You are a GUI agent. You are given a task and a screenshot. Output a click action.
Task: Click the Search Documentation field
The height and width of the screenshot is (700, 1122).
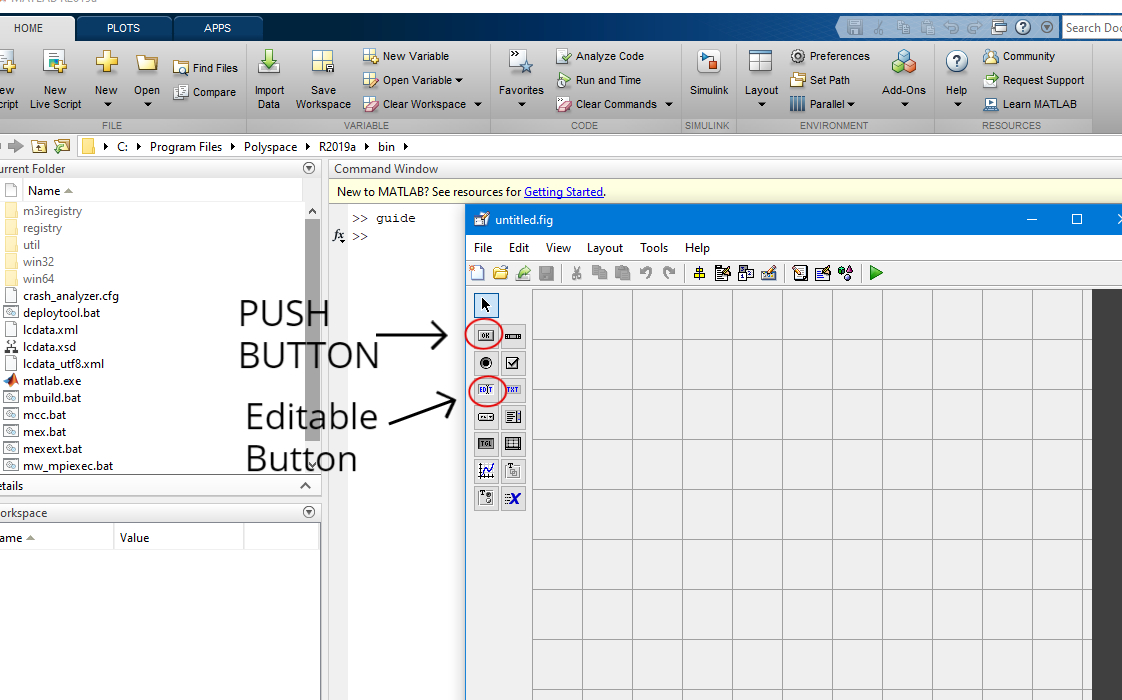tap(1092, 28)
